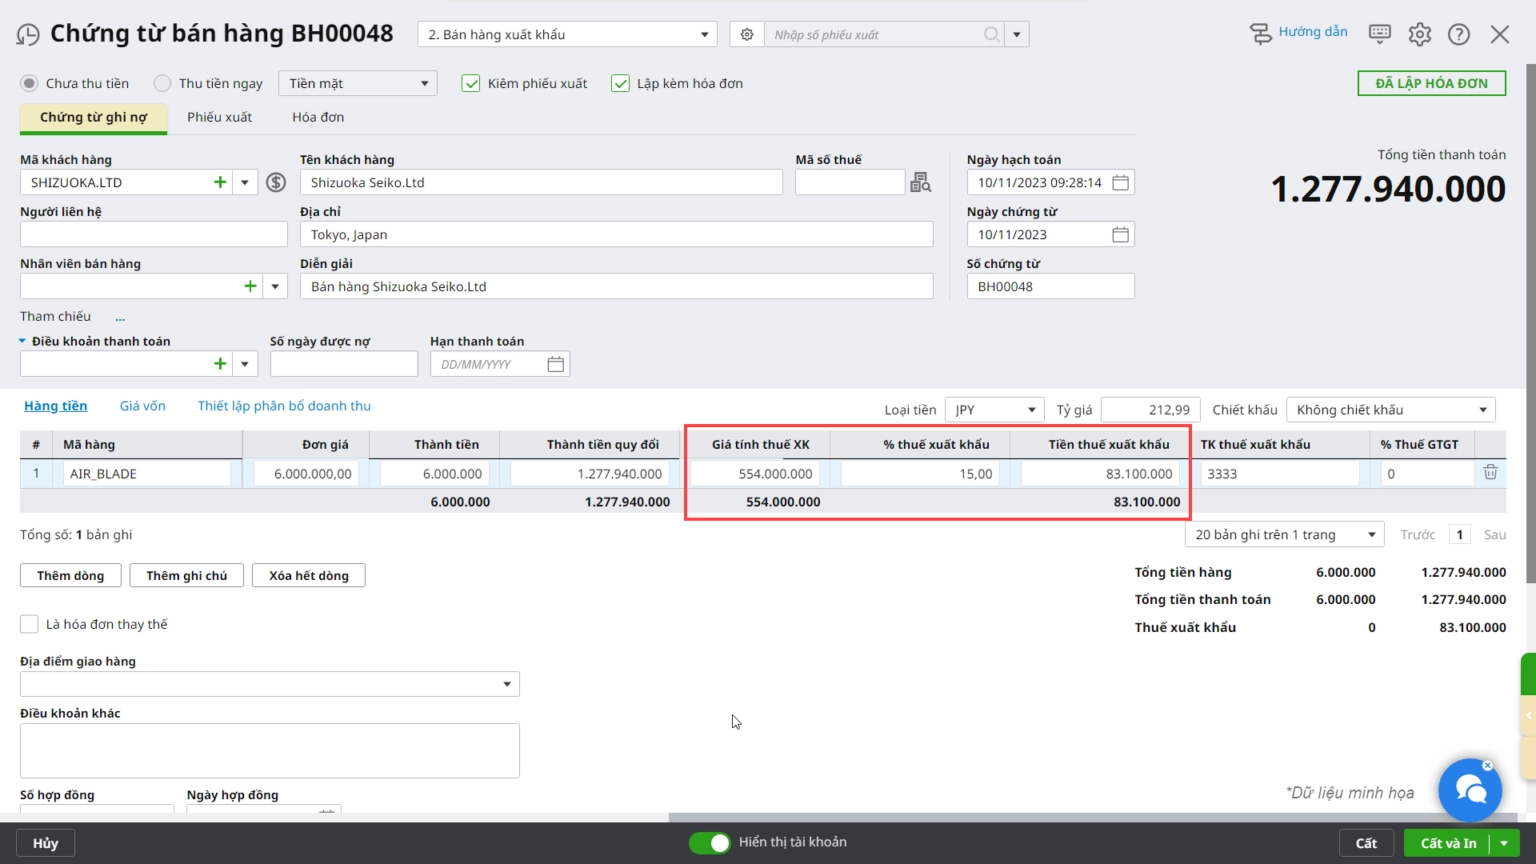This screenshot has height=864, width=1536.
Task: Click the tax code lookup icon
Action: tap(920, 183)
